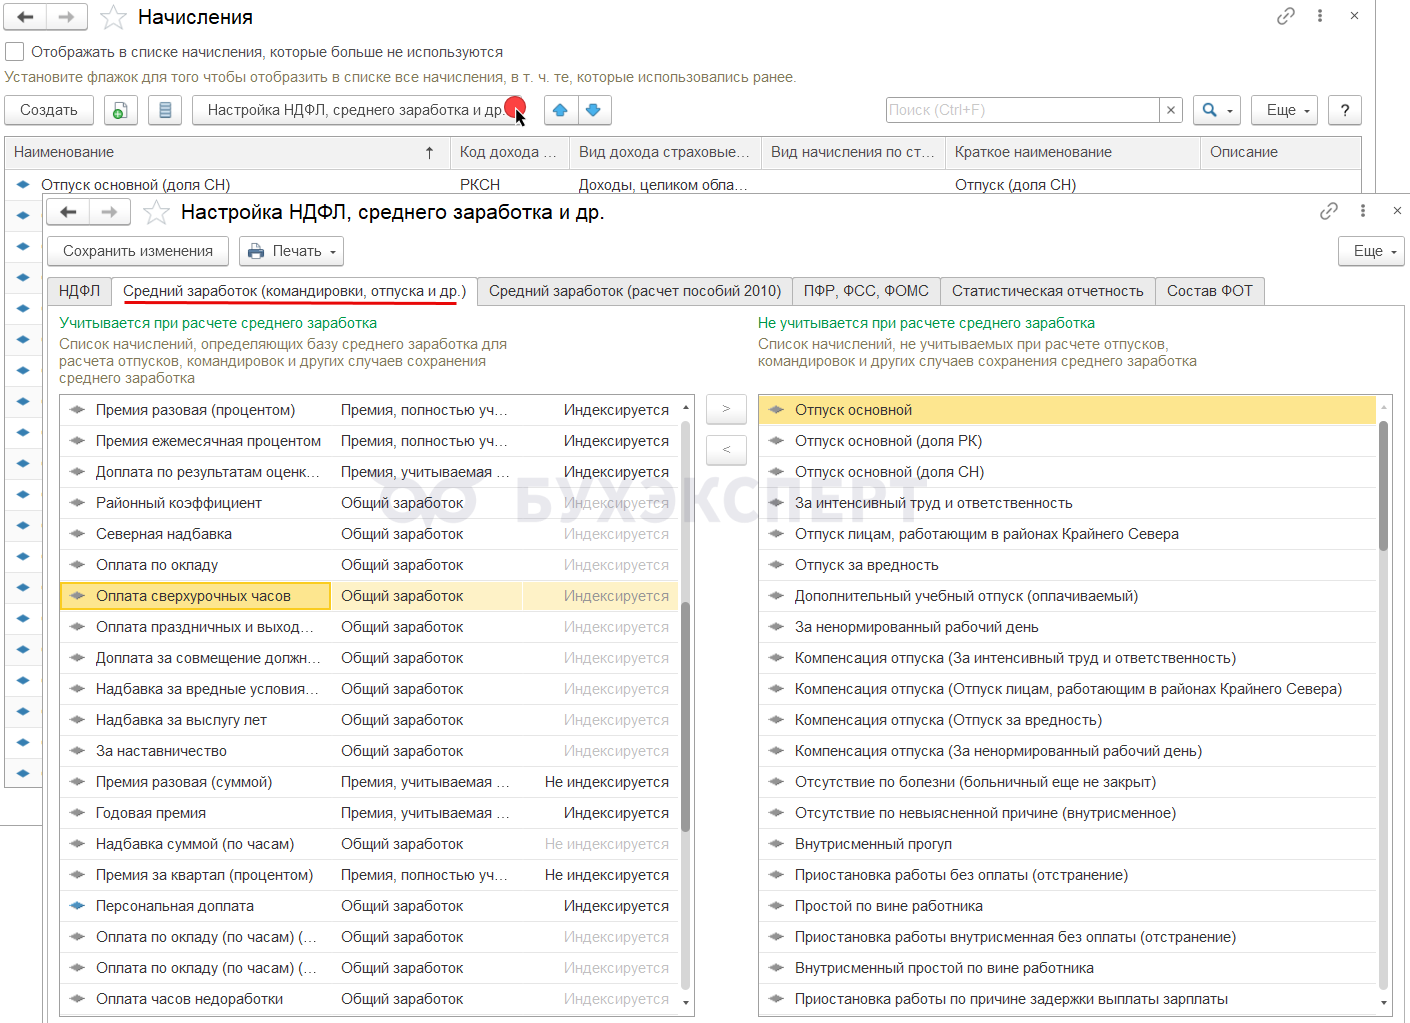1410x1023 pixels.
Task: Switch to the НДФЛ tab
Action: (79, 291)
